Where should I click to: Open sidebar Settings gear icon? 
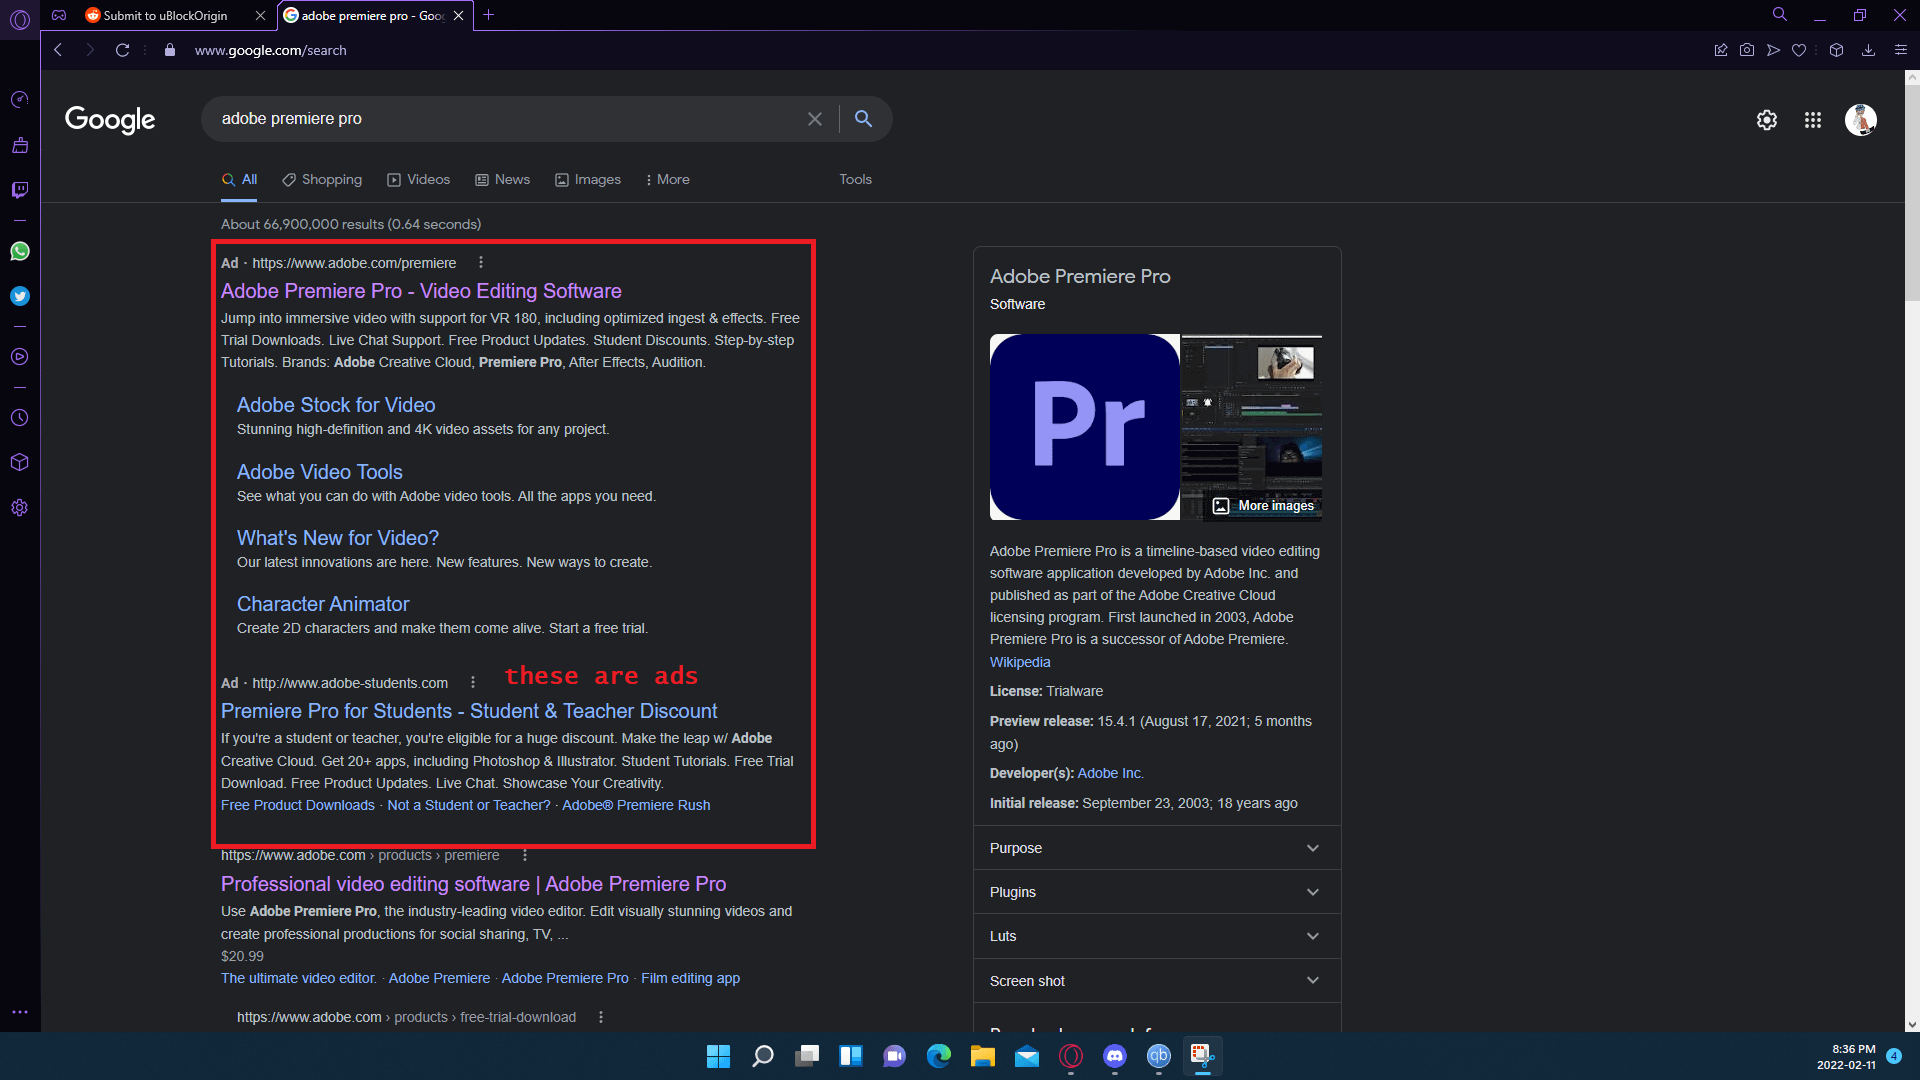(x=19, y=508)
